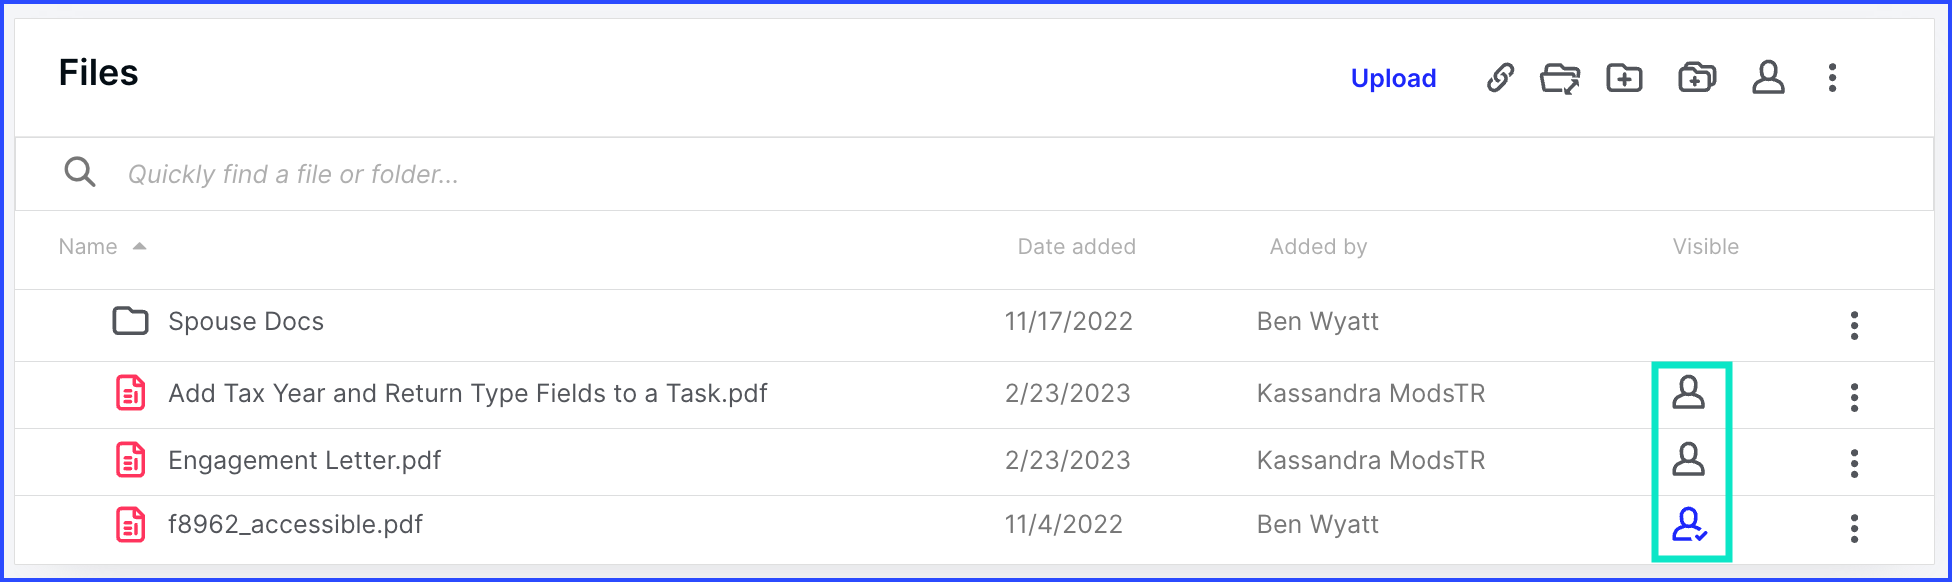Viewport: 1952px width, 582px height.
Task: Click the link icon in Files header
Action: point(1500,78)
